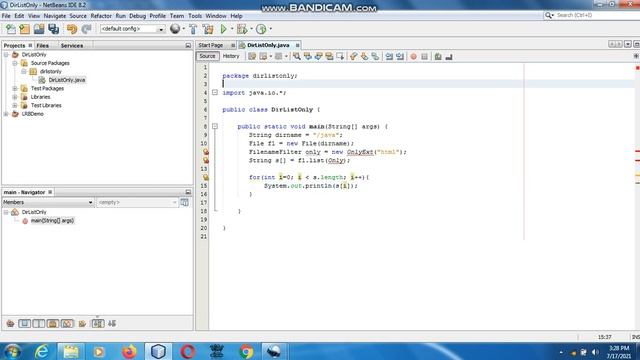The image size is (640, 360).
Task: Collapse the DirListOnly project node
Action: 6,55
